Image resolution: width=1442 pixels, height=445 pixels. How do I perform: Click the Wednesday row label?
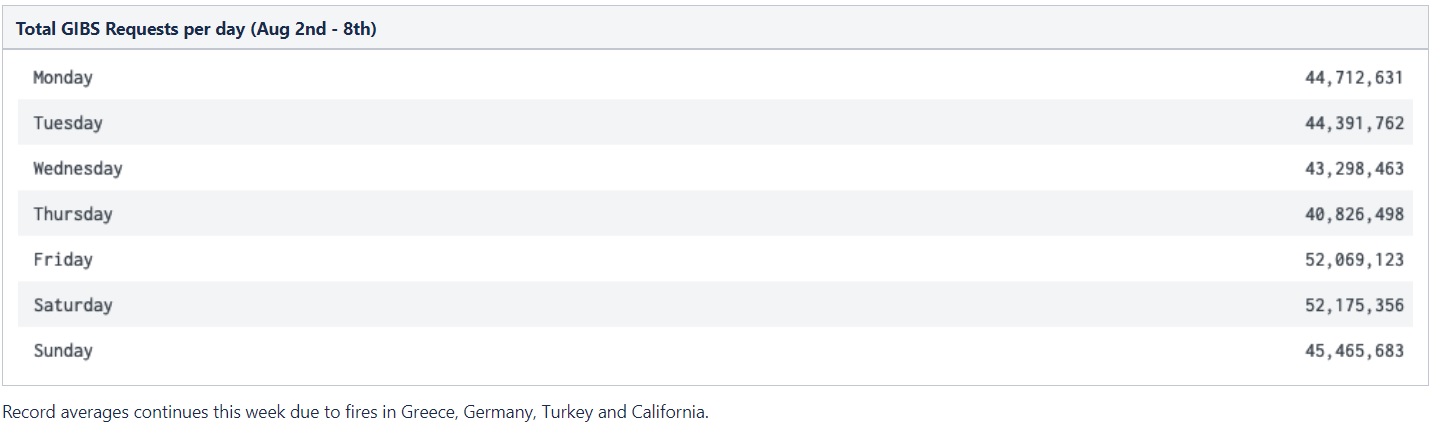(78, 169)
